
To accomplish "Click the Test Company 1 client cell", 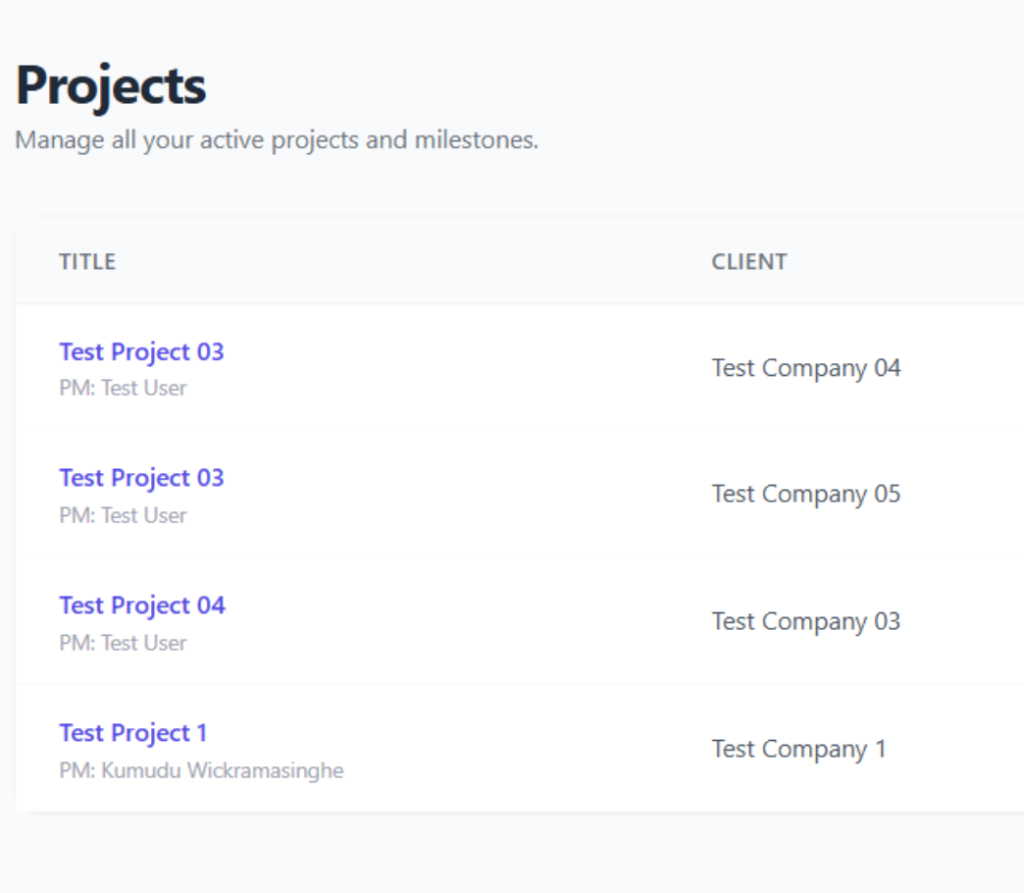I will 799,749.
